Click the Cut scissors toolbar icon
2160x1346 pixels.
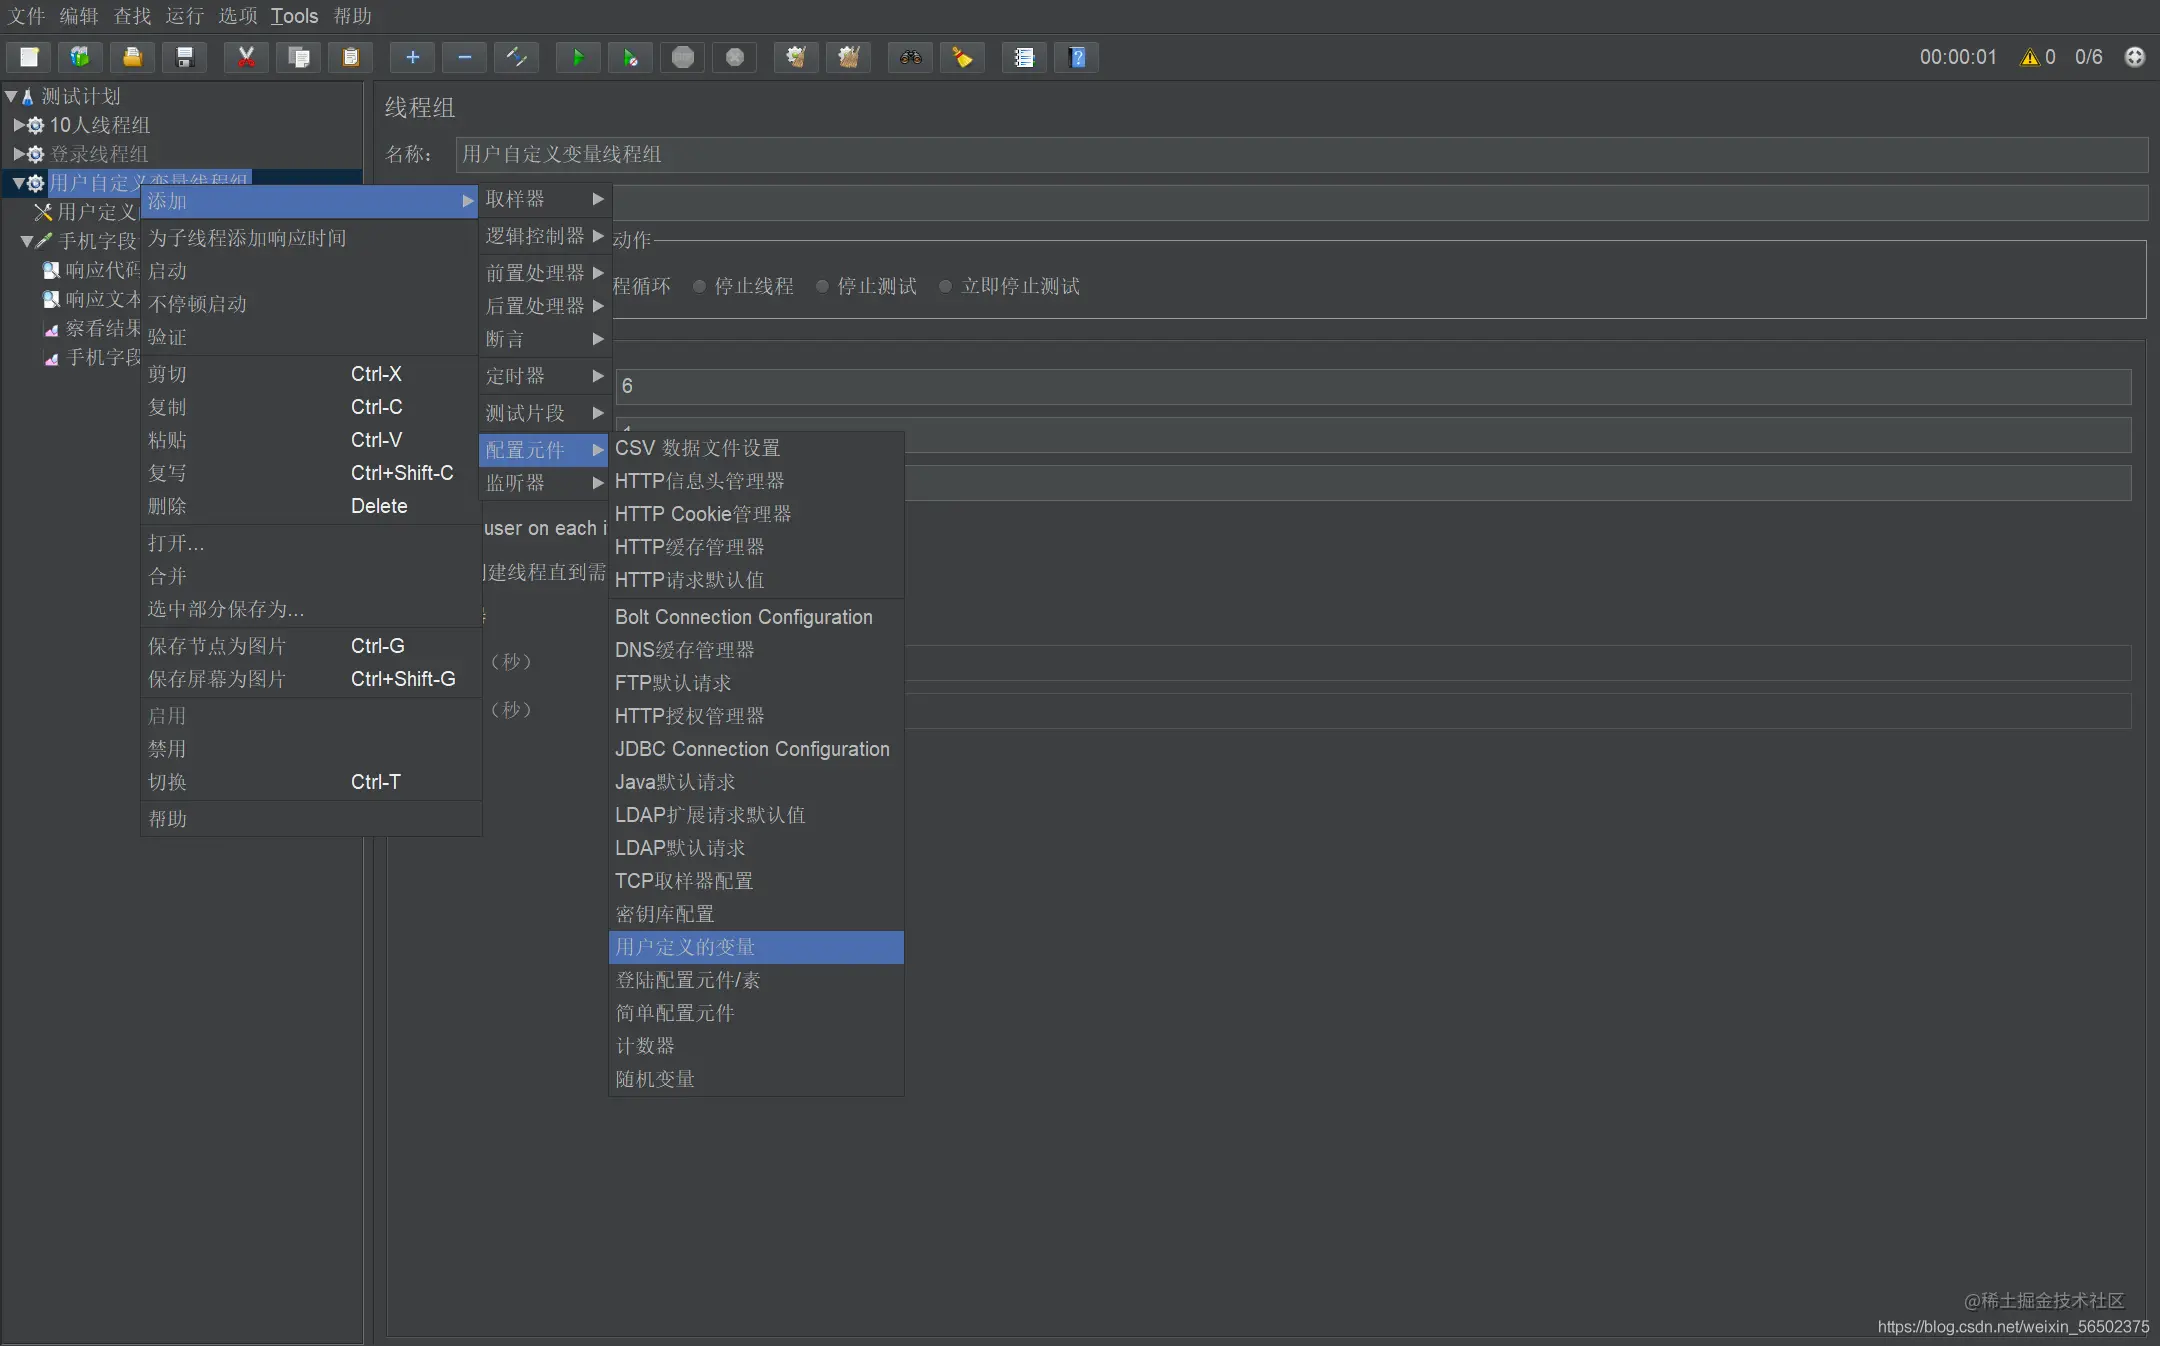pyautogui.click(x=246, y=57)
